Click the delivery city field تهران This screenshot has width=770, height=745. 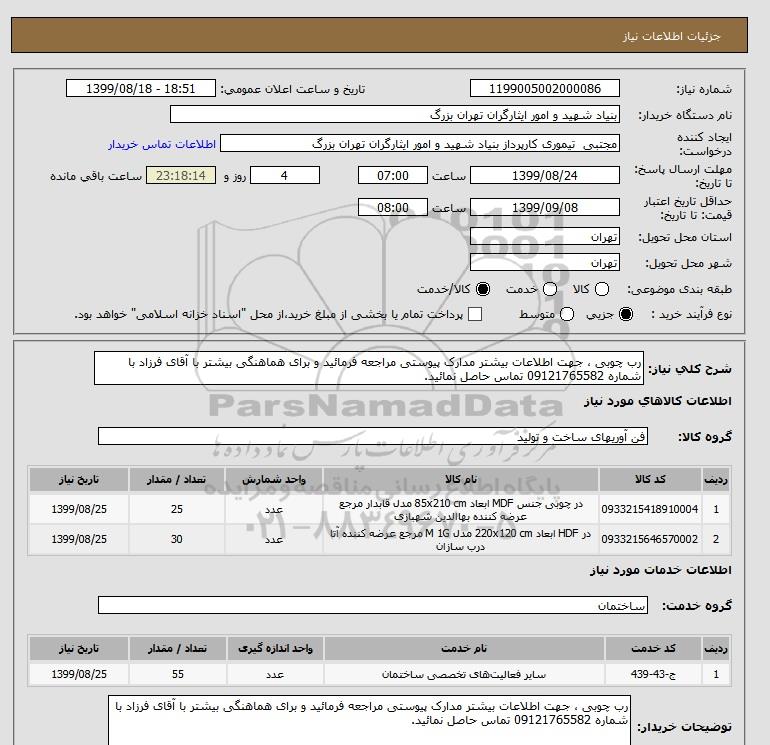[x=545, y=263]
